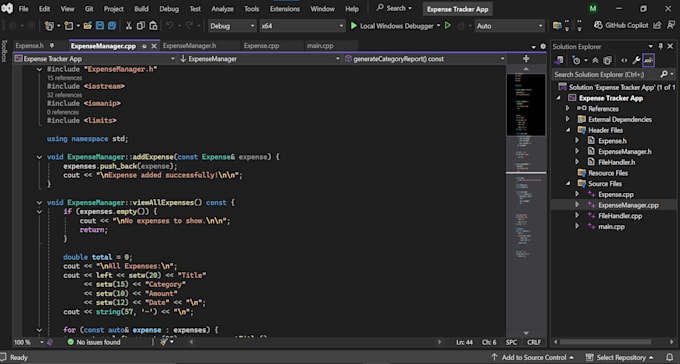Open the Extensions menu

point(284,9)
